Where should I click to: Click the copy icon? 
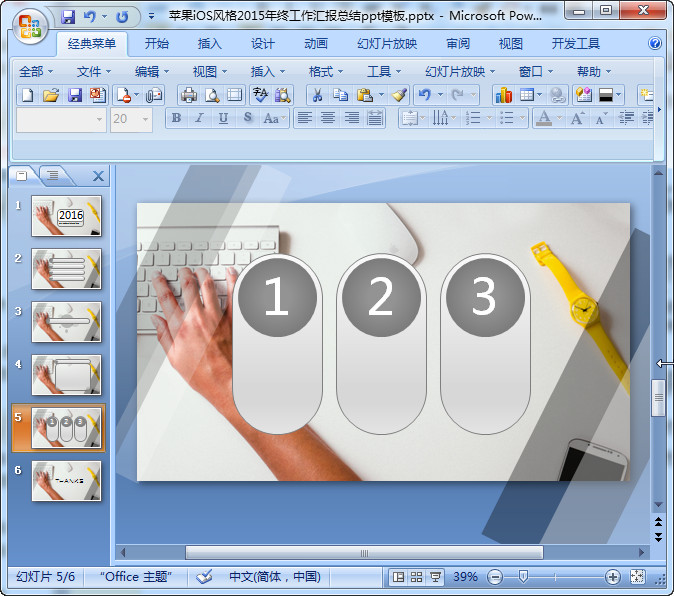341,95
